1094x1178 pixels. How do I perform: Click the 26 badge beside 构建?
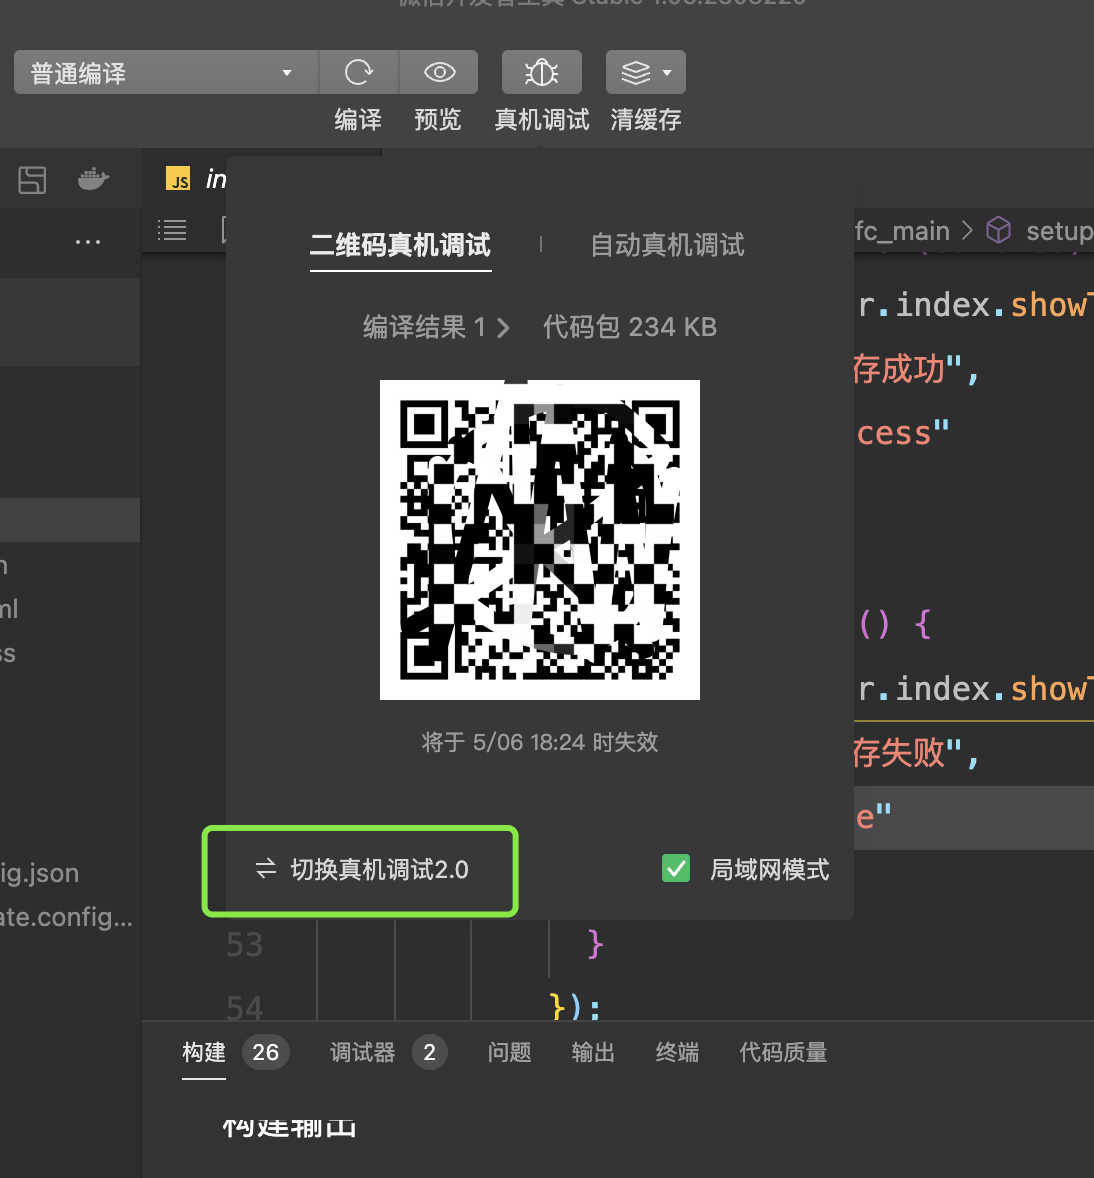(x=265, y=1052)
